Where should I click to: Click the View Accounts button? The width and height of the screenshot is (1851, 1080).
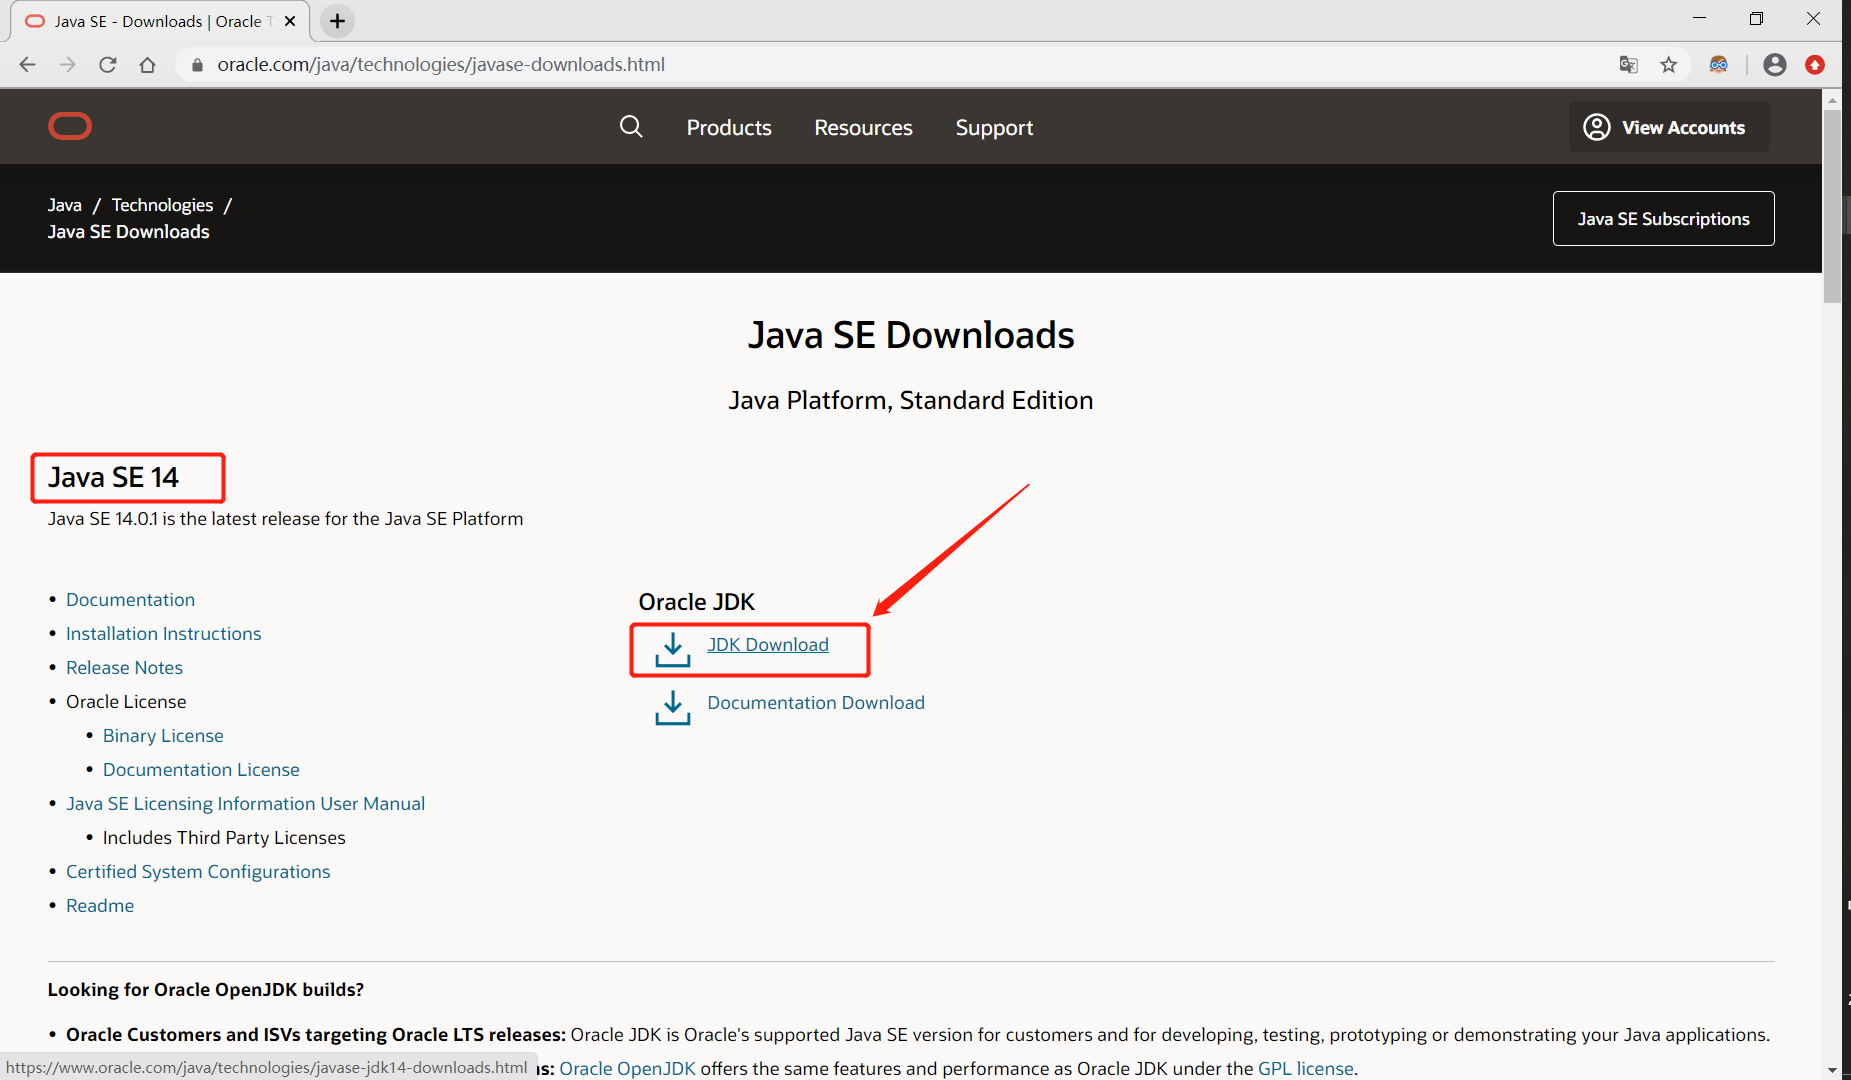point(1667,127)
